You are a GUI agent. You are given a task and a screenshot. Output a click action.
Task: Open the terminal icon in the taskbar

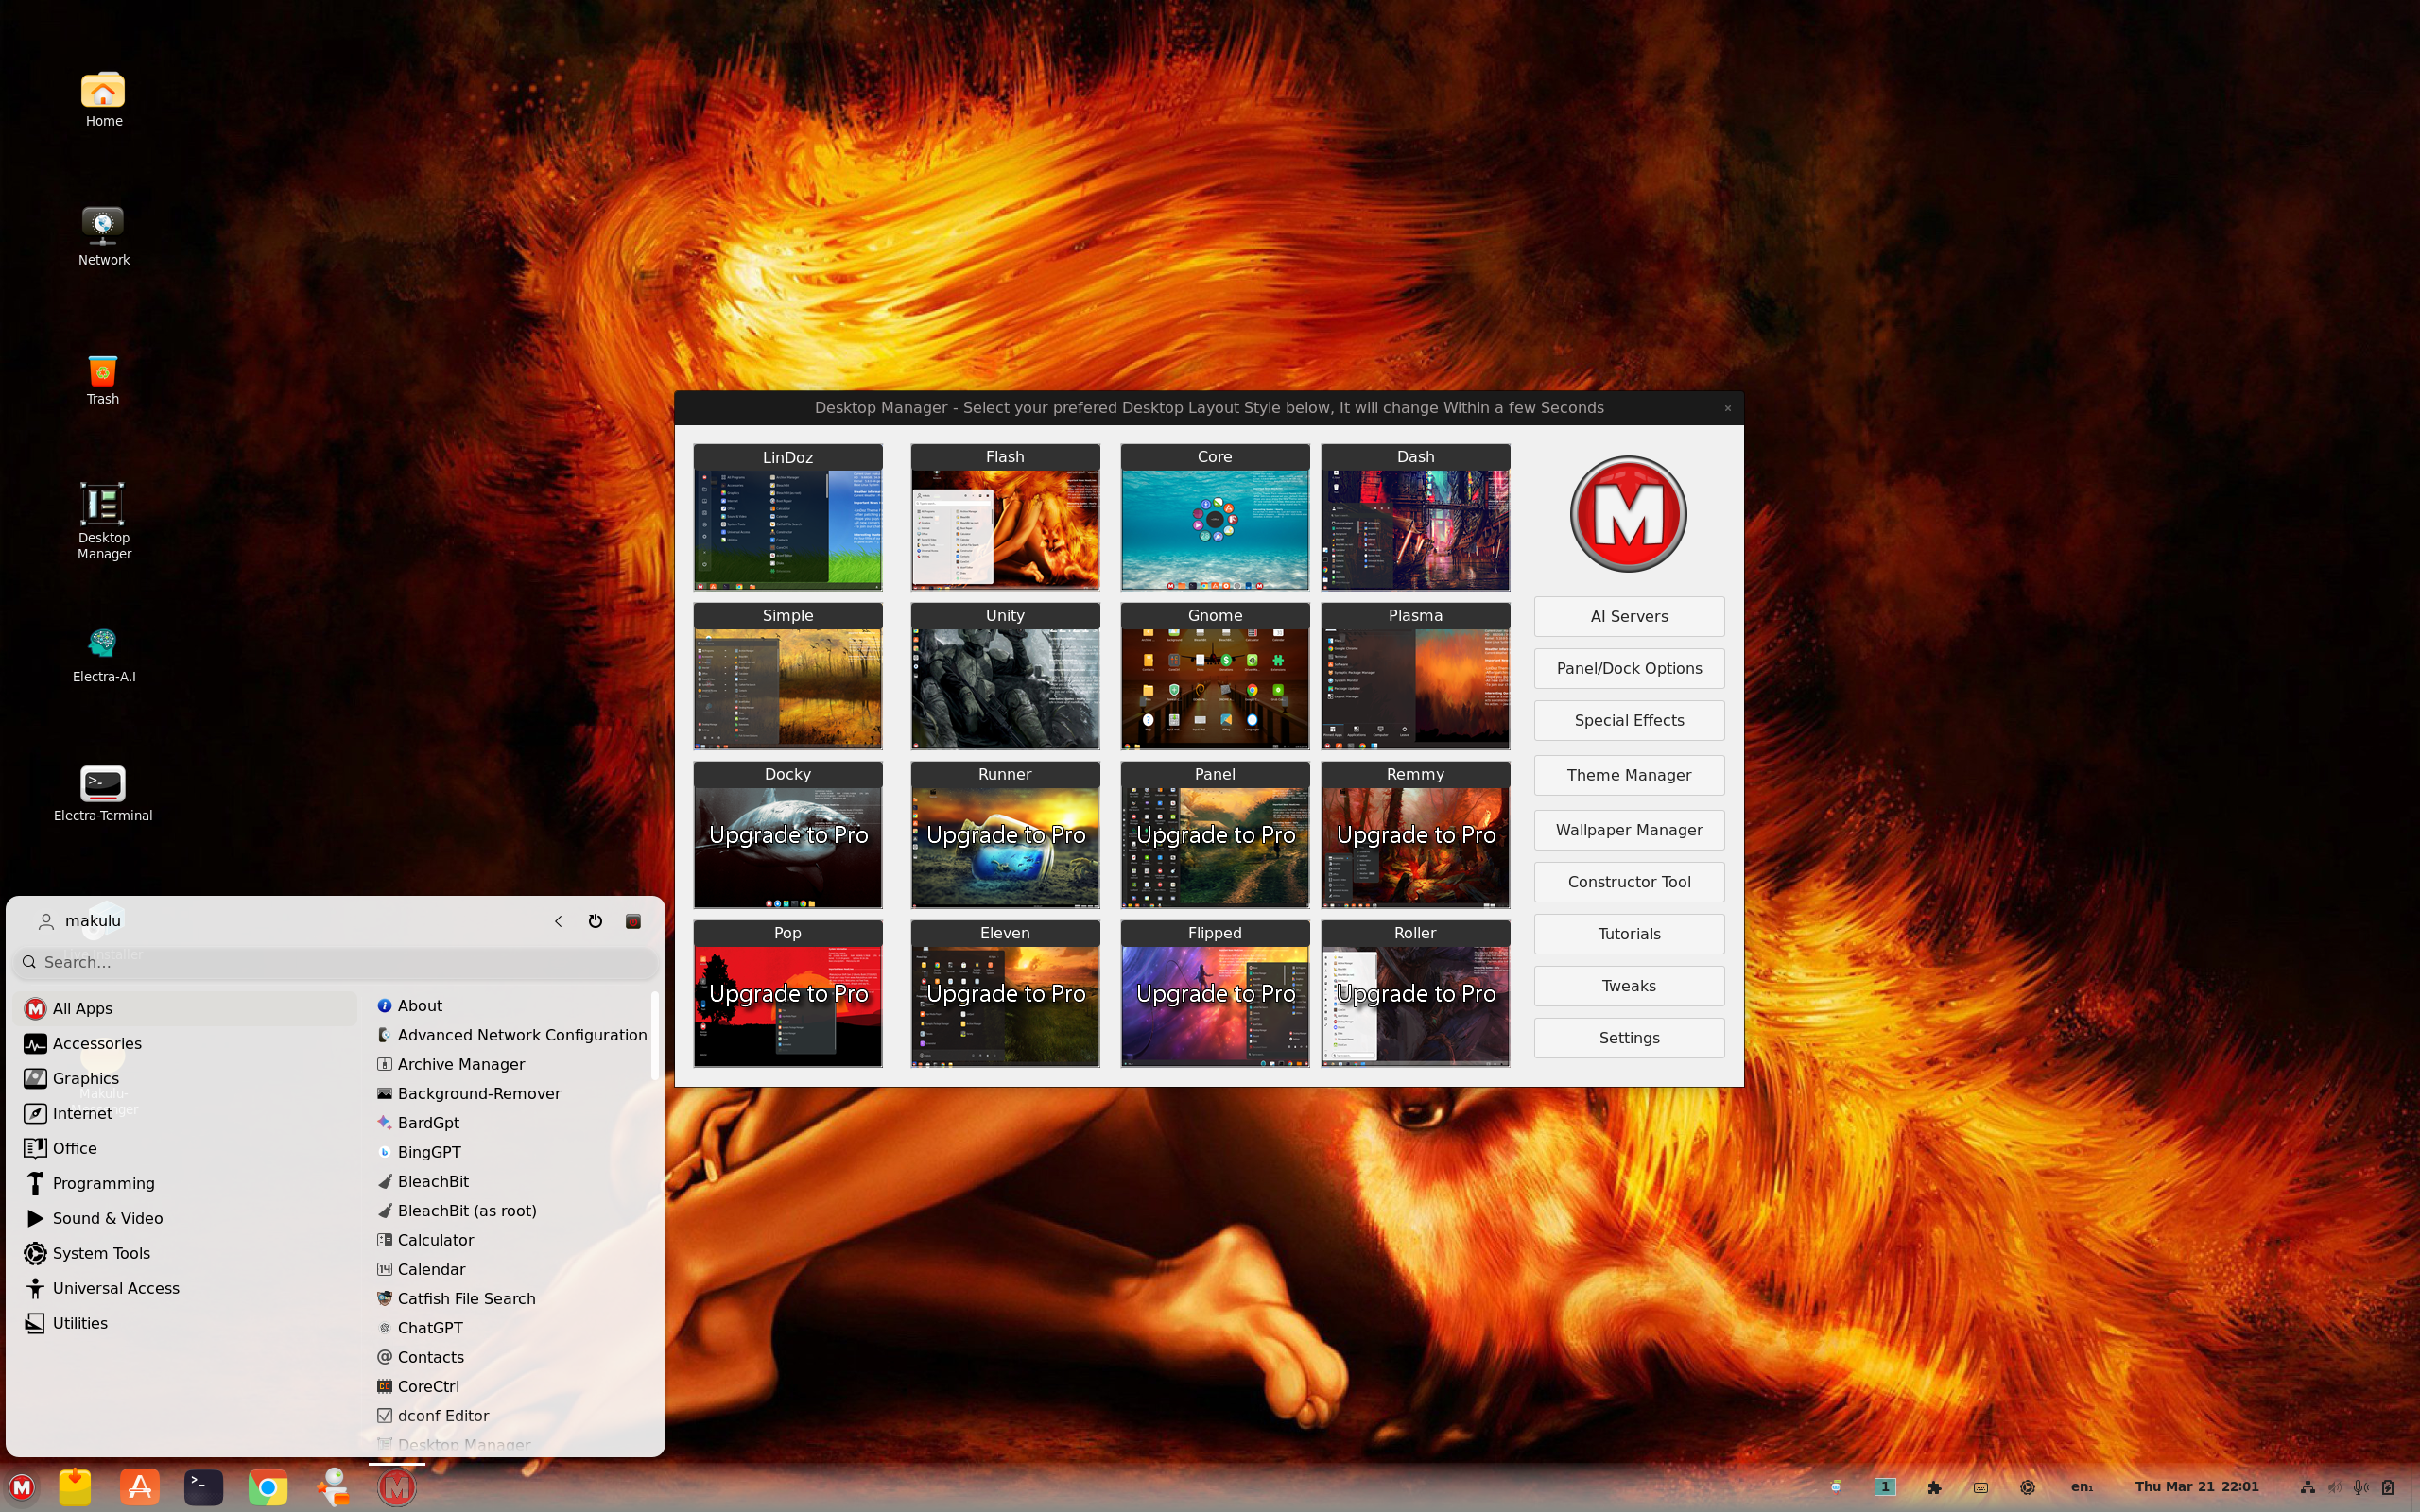point(203,1487)
